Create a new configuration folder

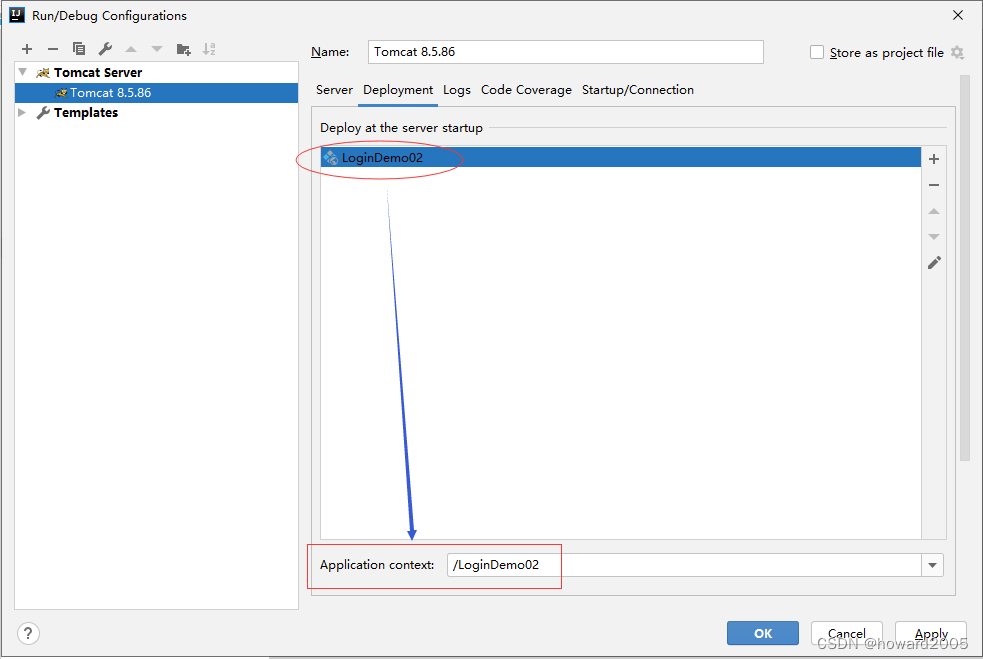(x=183, y=49)
